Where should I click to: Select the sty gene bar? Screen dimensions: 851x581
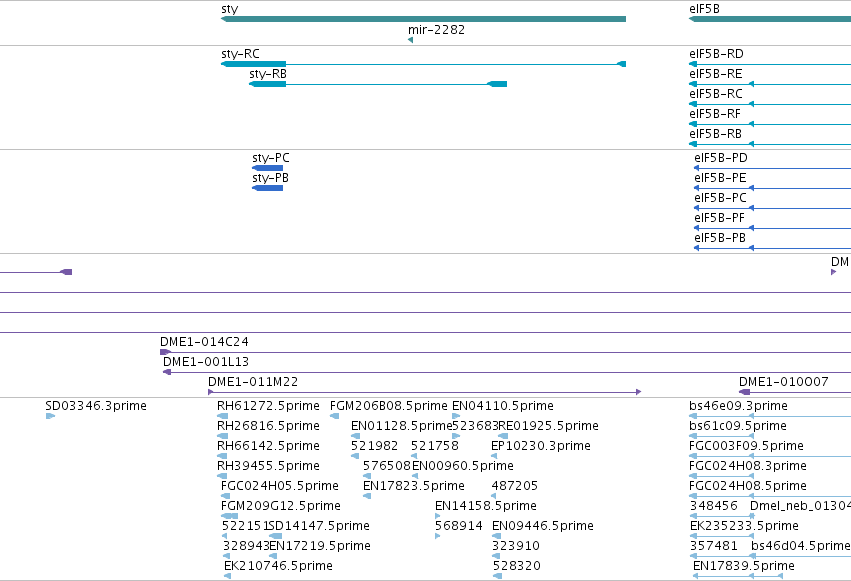coord(423,19)
